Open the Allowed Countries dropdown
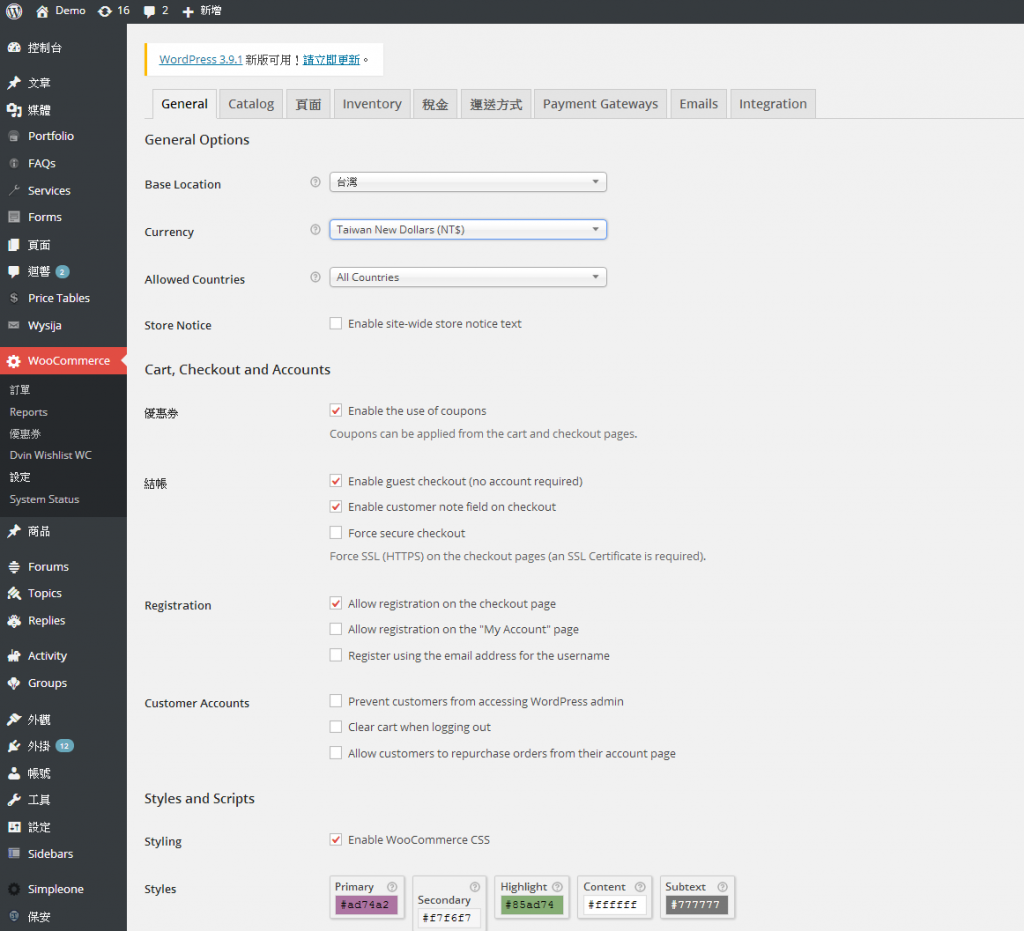This screenshot has width=1024, height=931. [x=468, y=278]
